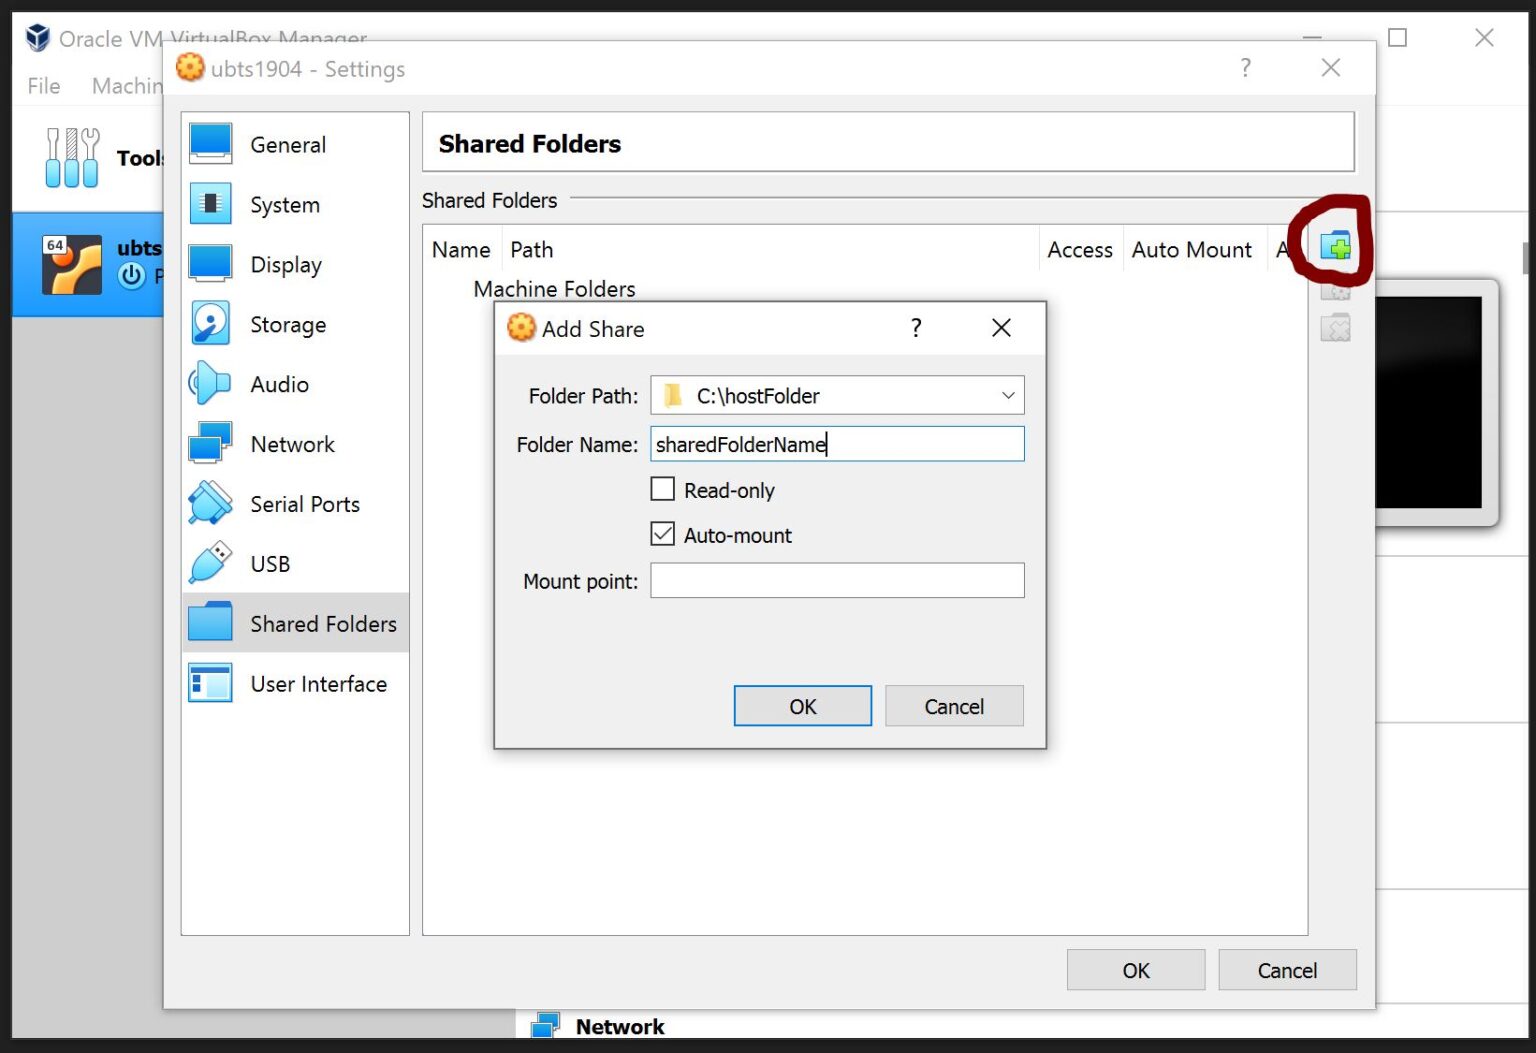This screenshot has width=1536, height=1053.
Task: Select the User Interface settings page
Action: click(318, 684)
